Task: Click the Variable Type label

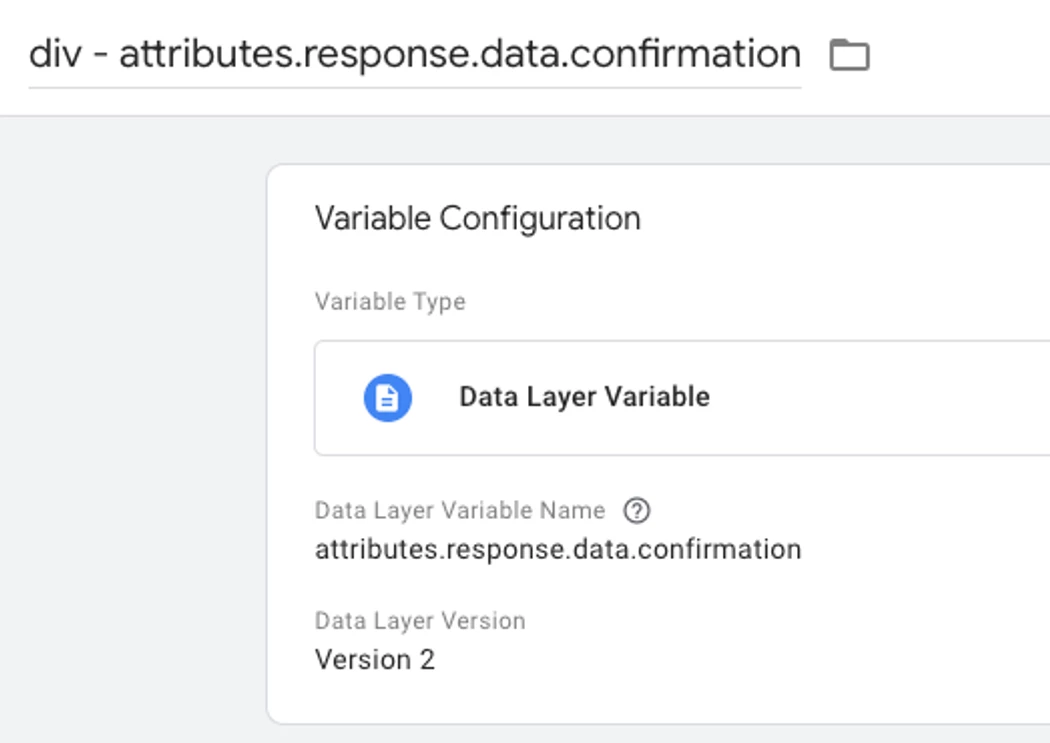Action: (x=390, y=302)
